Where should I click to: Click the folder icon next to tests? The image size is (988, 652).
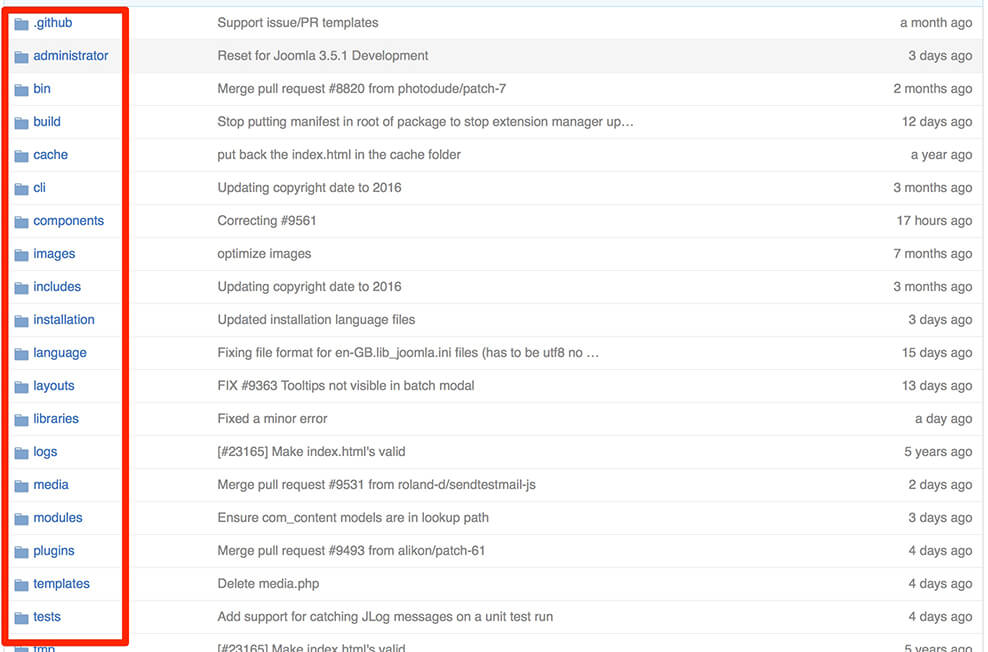tap(21, 617)
